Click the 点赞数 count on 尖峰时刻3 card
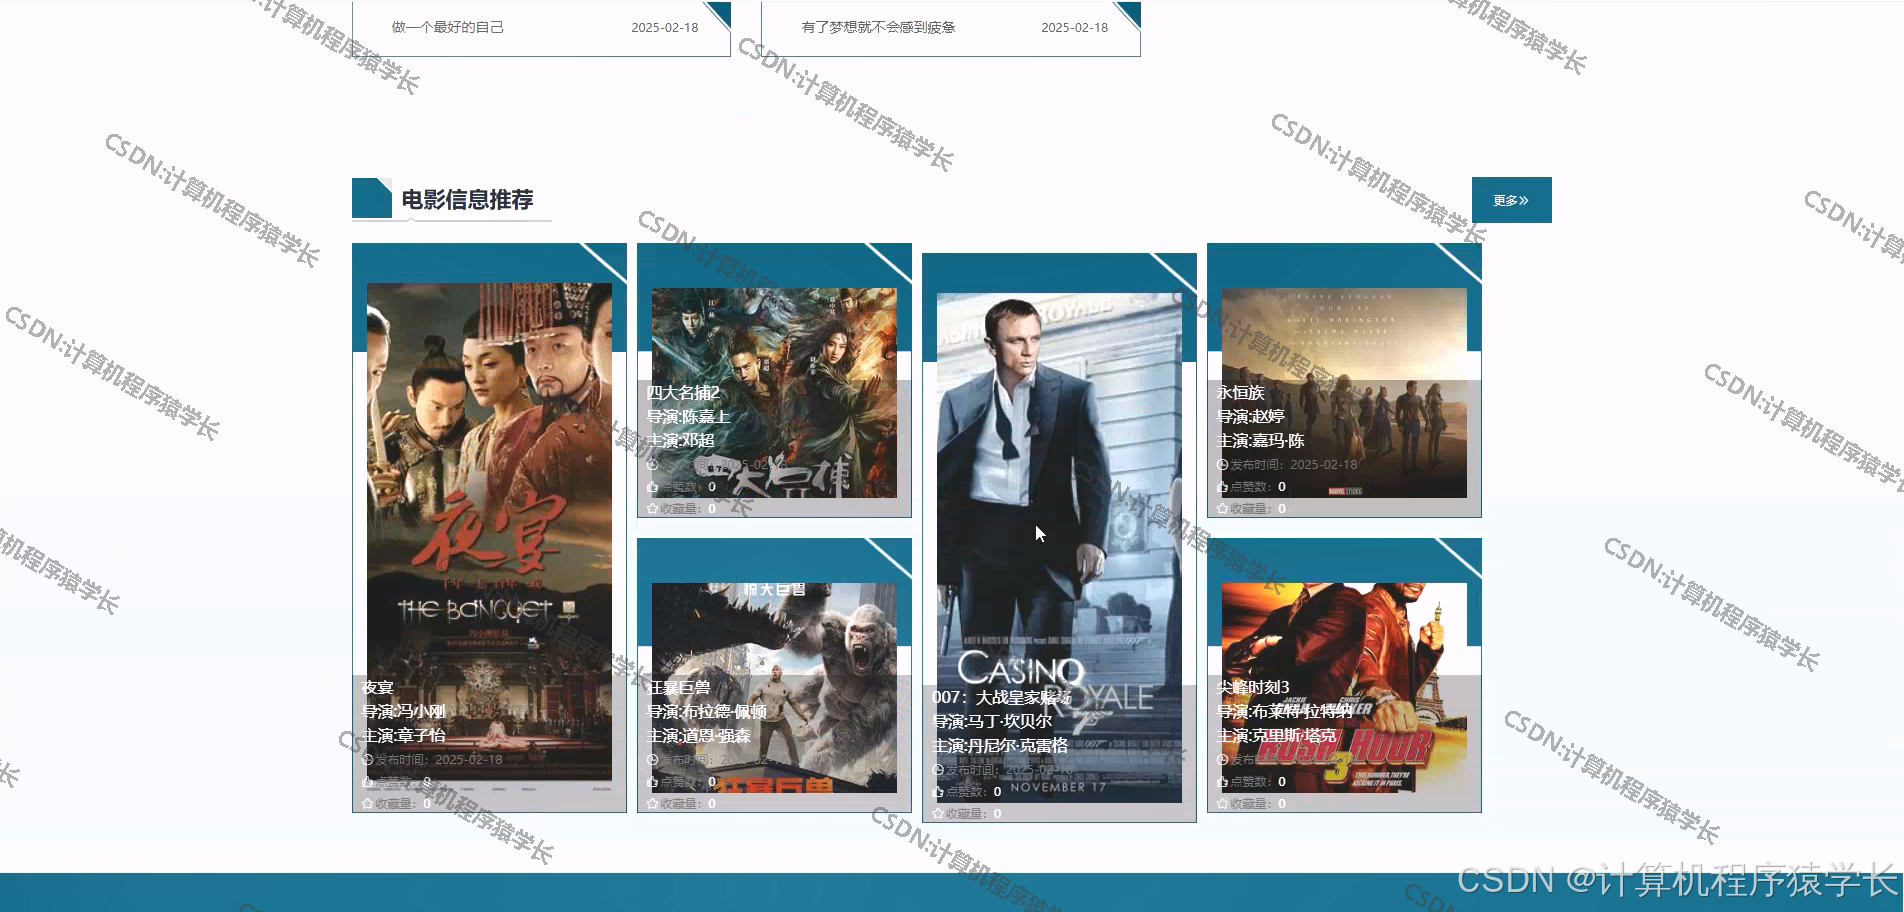This screenshot has height=912, width=1904. (x=1282, y=782)
